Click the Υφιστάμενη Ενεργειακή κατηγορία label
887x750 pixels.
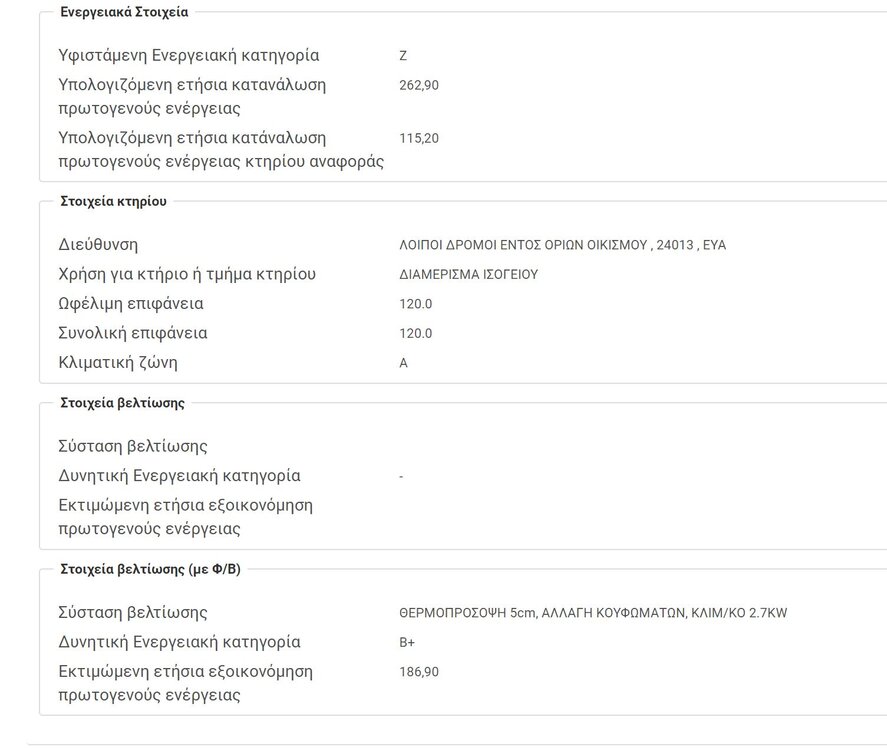[189, 55]
